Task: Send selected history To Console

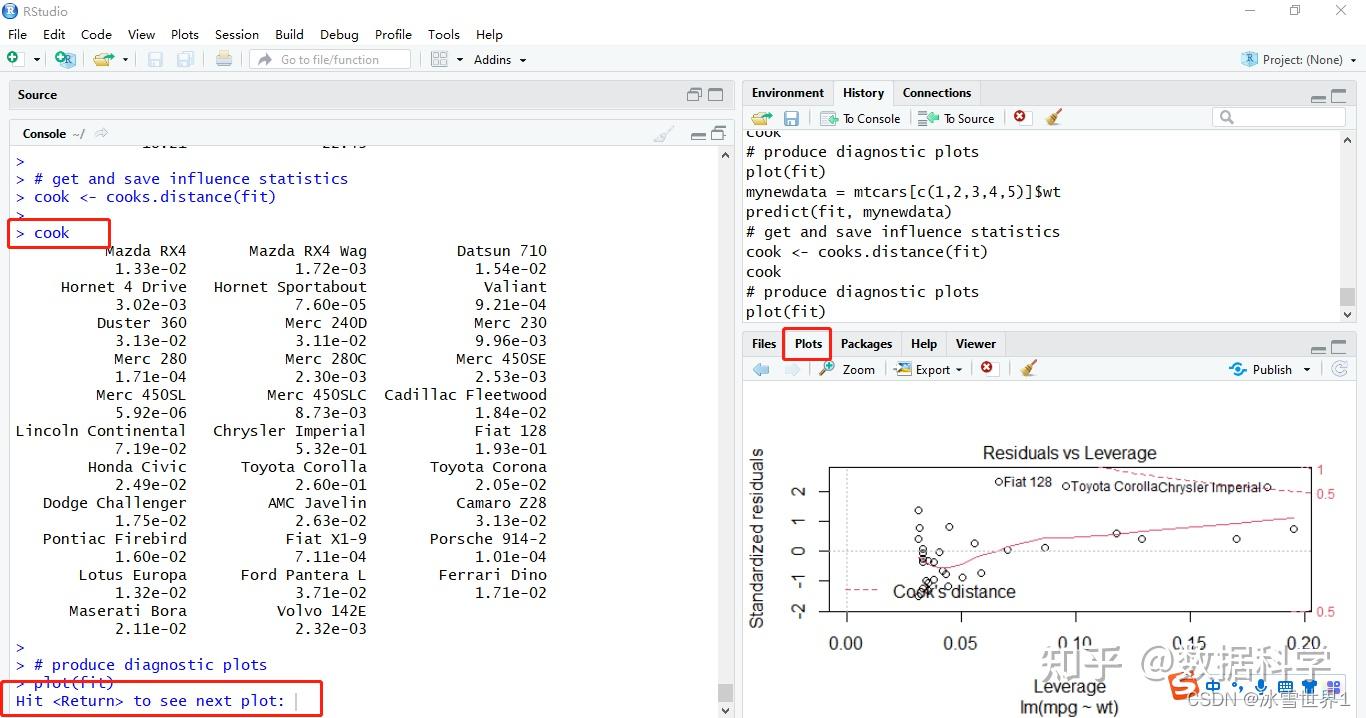Action: (861, 118)
